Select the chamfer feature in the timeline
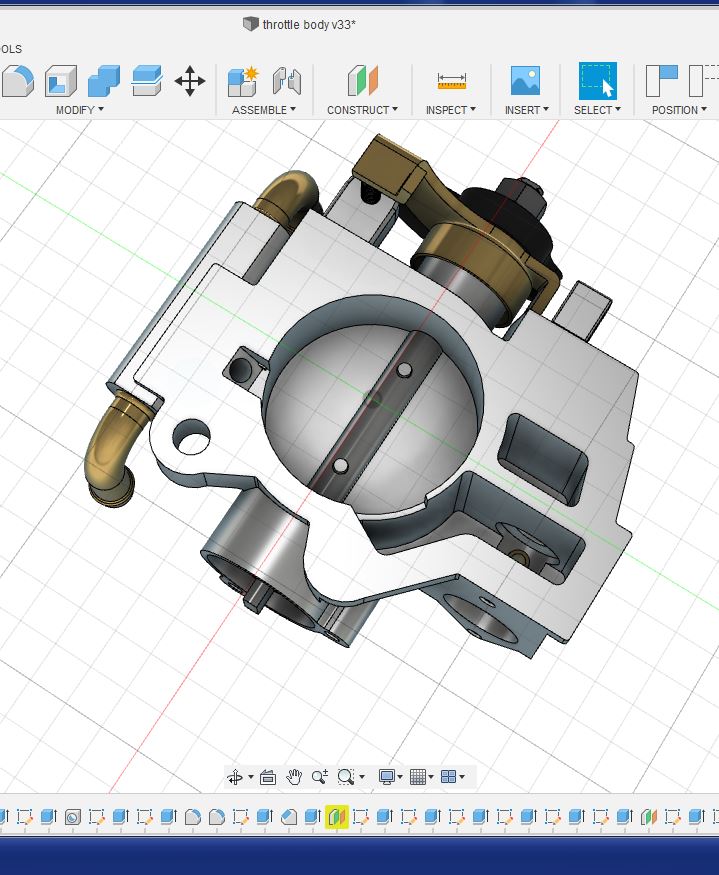Image resolution: width=719 pixels, height=875 pixels. tap(289, 817)
